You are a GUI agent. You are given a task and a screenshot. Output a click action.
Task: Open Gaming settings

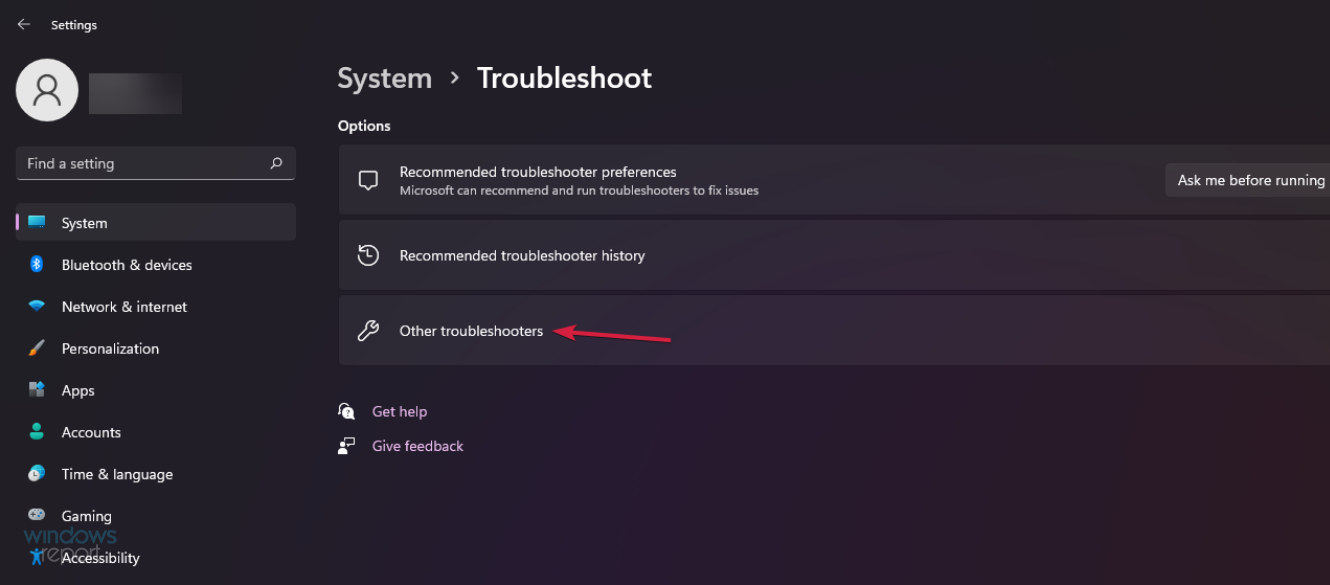[x=86, y=516]
